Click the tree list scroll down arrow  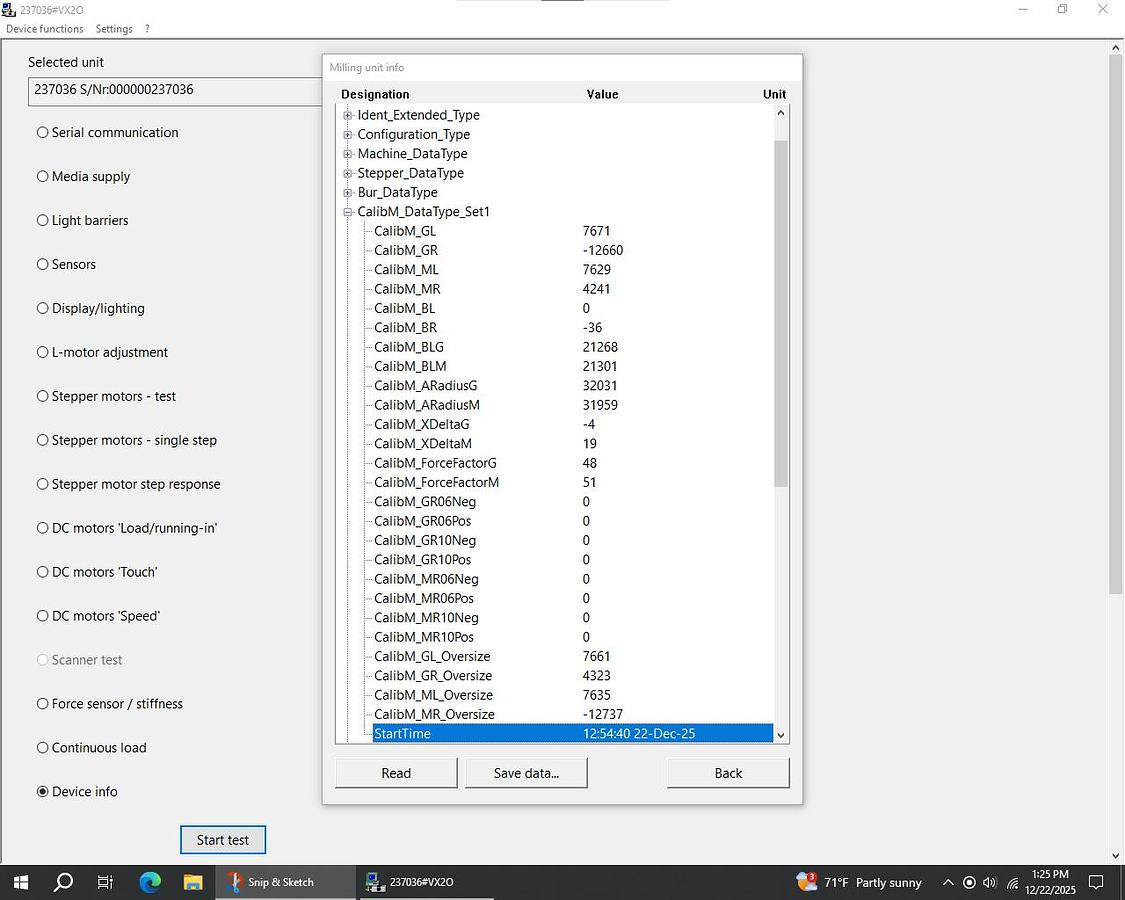pos(781,735)
